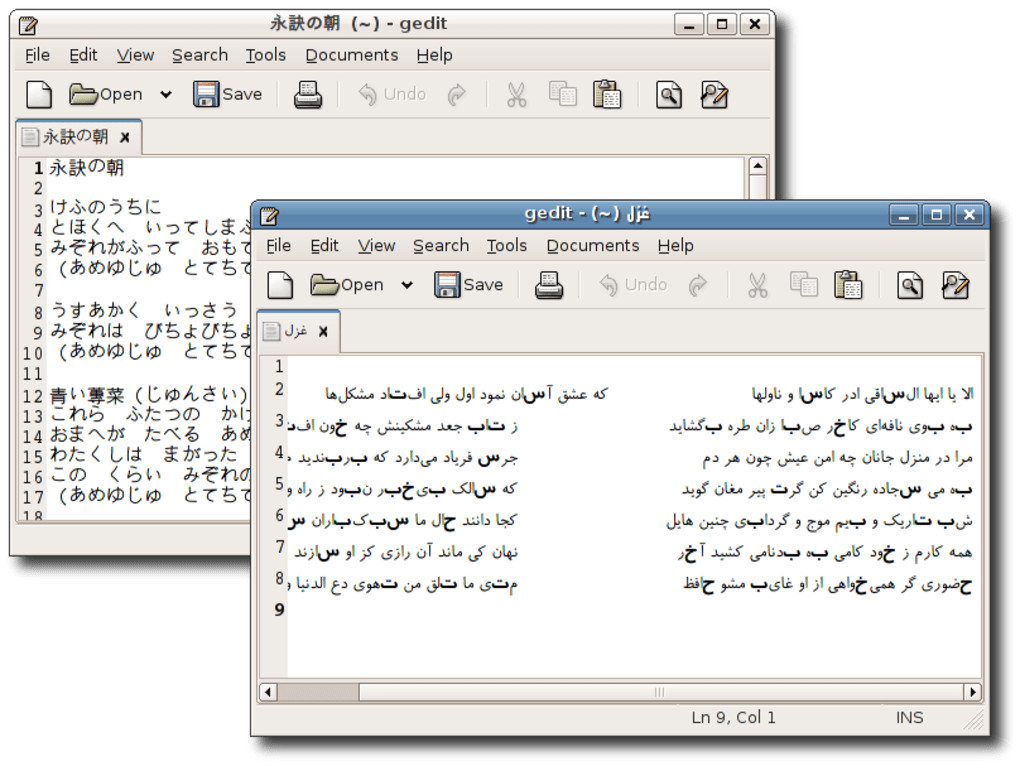
Task: Click Redo arrow in front gedit window
Action: coord(698,285)
